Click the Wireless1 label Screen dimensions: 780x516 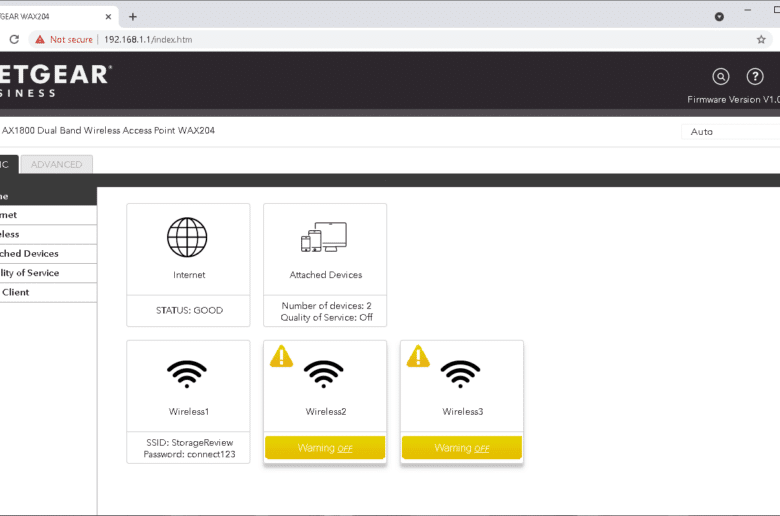click(x=189, y=412)
